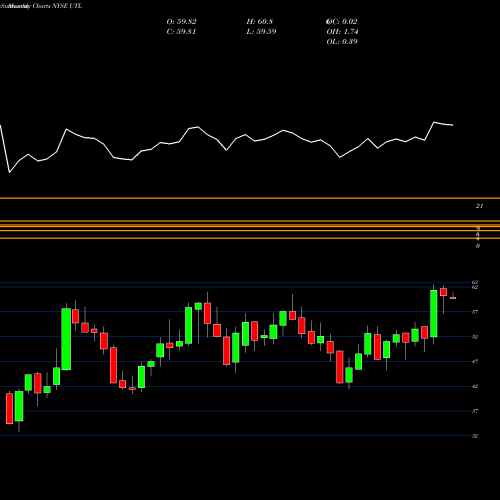Click the 'OC: 0.02' value
Viewport: 500px width, 500px height.
(x=342, y=22)
